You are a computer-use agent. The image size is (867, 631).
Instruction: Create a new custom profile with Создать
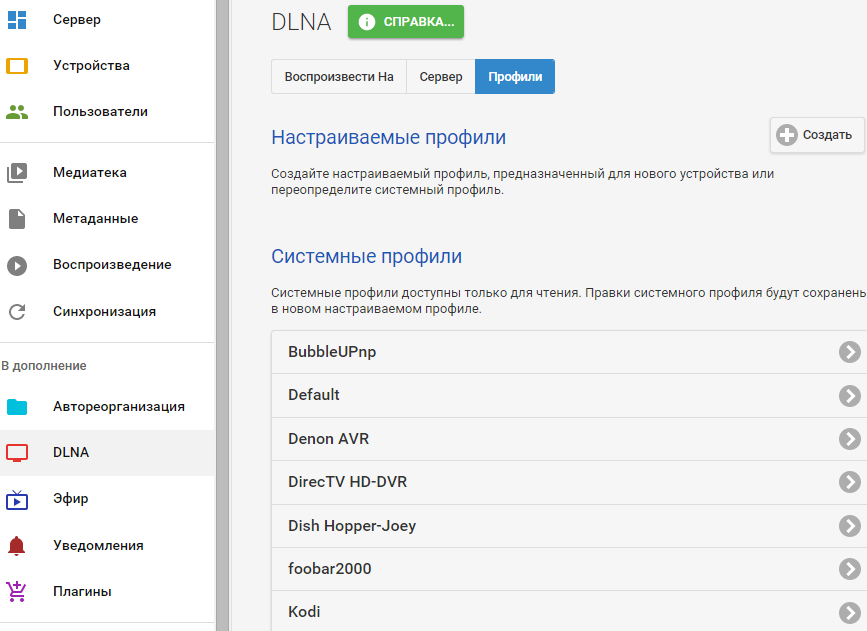817,135
